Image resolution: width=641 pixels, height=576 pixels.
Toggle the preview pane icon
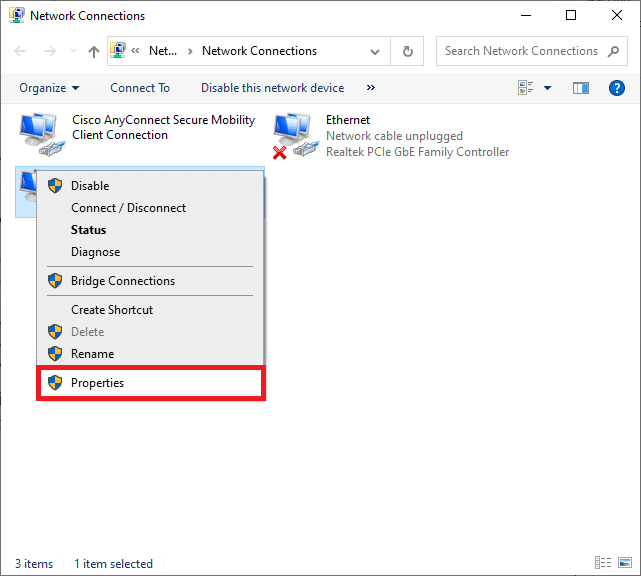[x=581, y=88]
